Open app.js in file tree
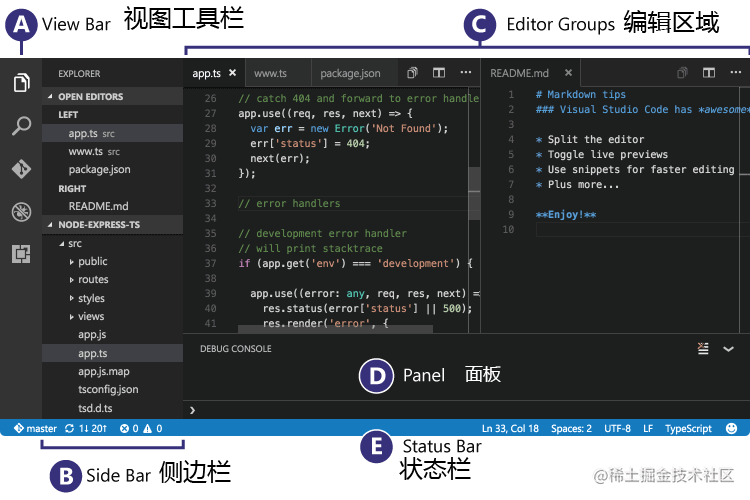This screenshot has width=750, height=500. pyautogui.click(x=113, y=334)
